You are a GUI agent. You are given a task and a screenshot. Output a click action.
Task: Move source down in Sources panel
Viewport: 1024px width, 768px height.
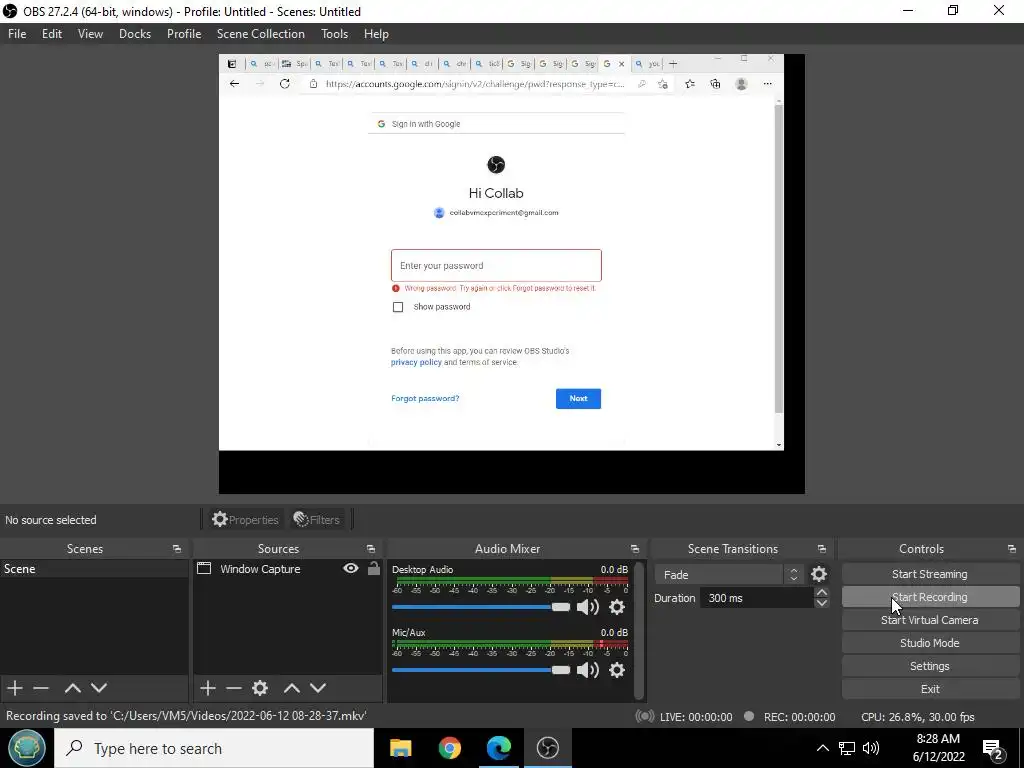pyautogui.click(x=317, y=688)
